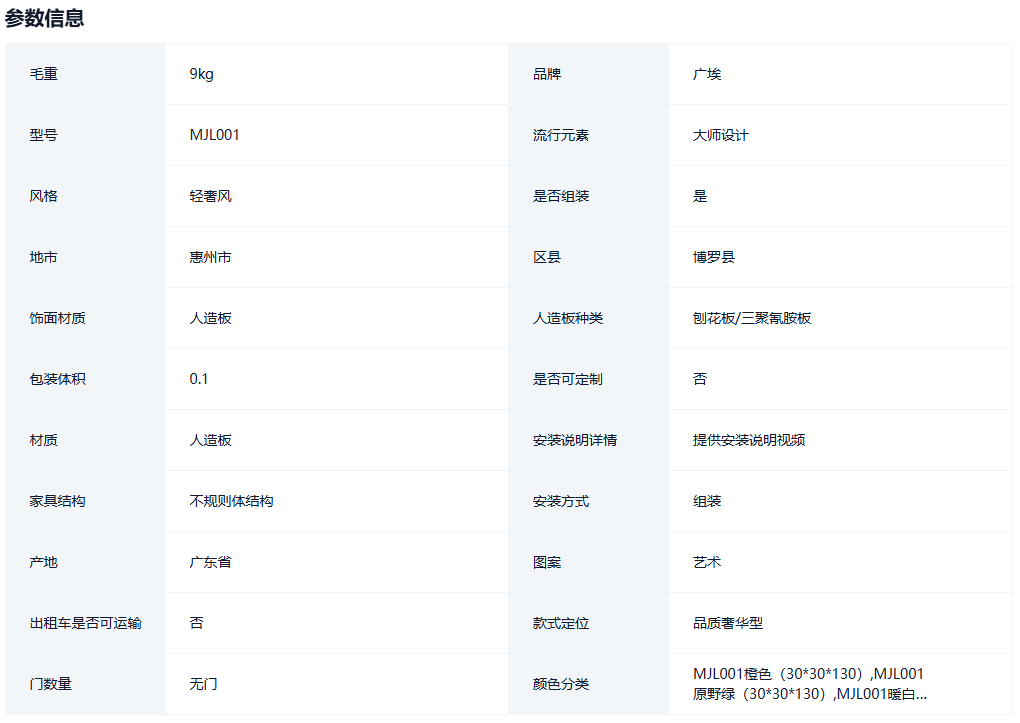Select the city value 惠州市
The height and width of the screenshot is (723, 1020).
[210, 257]
